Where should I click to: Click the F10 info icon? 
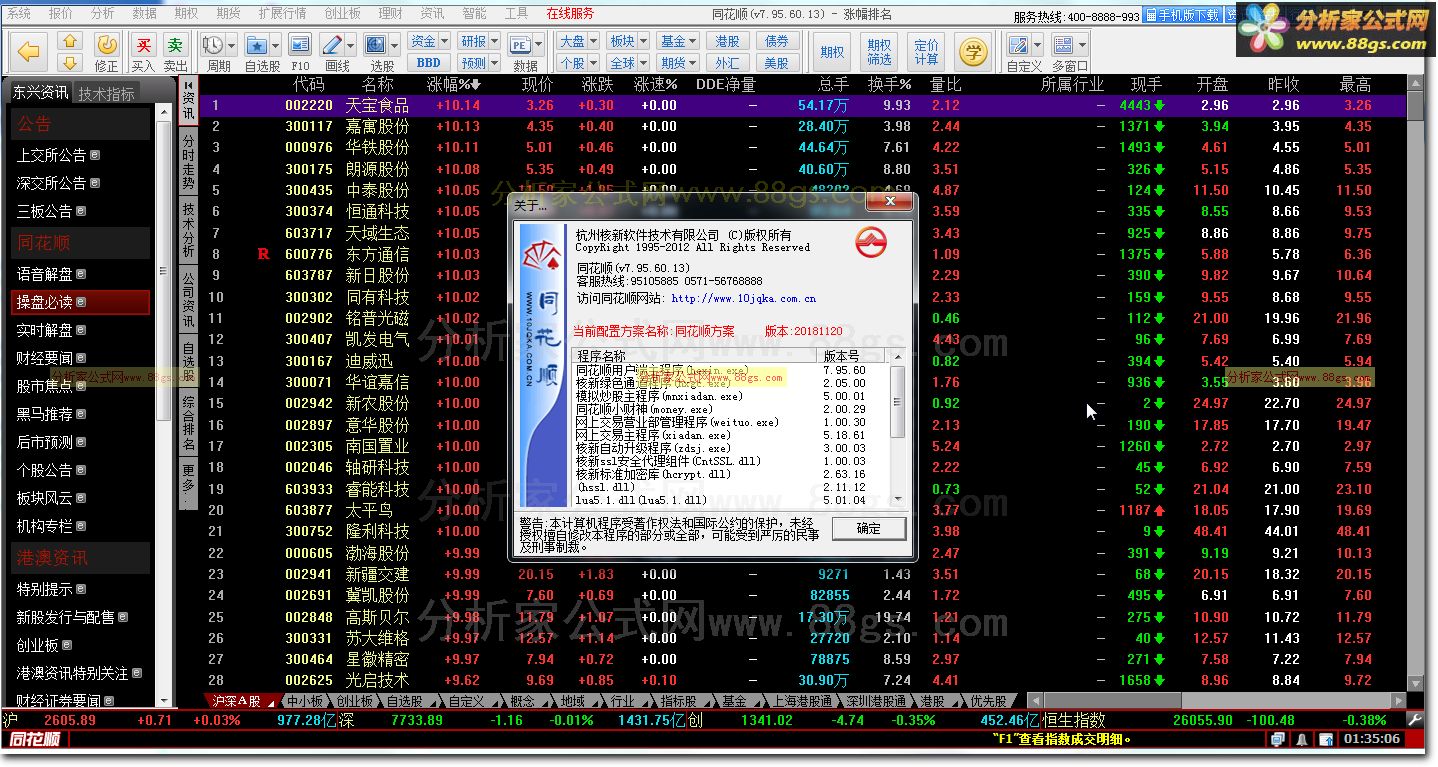pos(299,45)
